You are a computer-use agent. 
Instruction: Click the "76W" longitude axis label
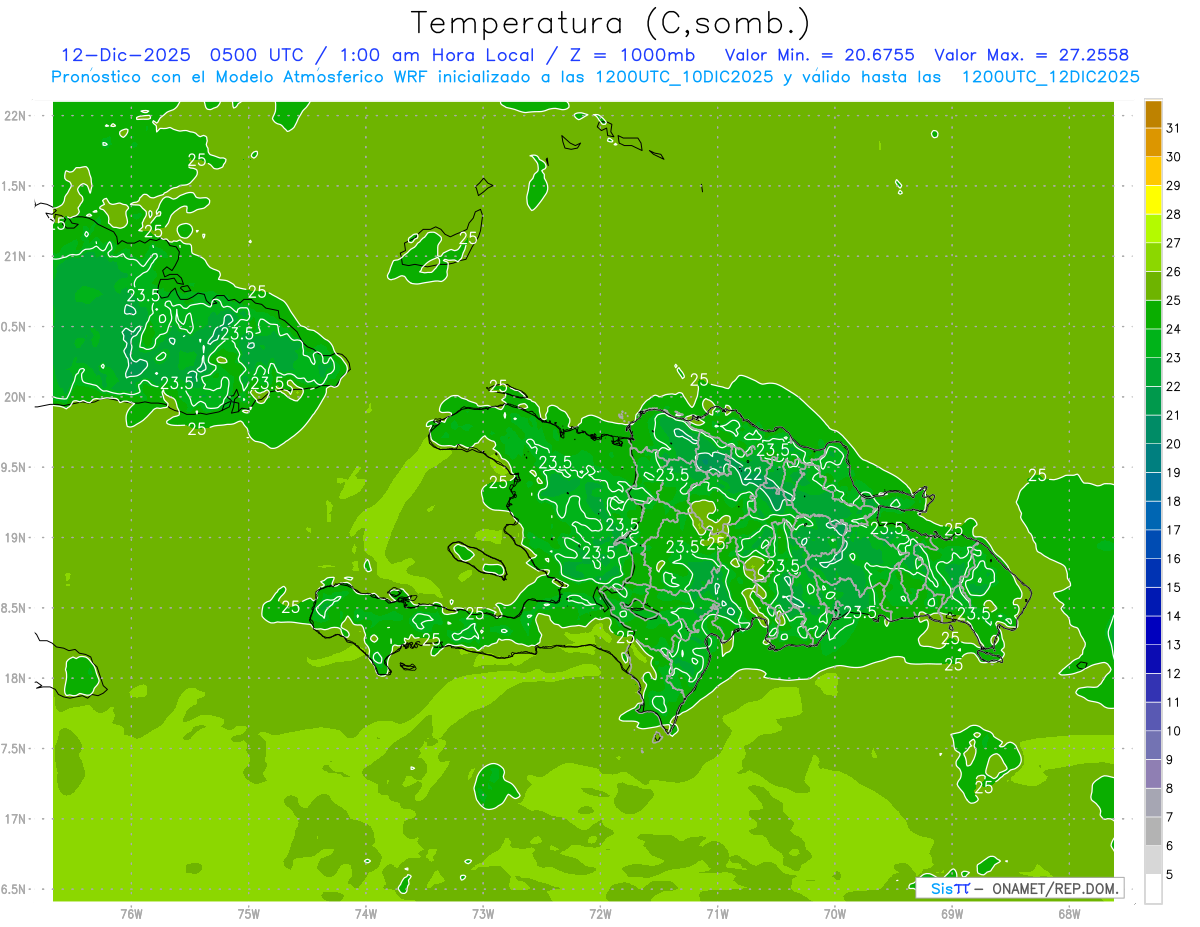(131, 913)
